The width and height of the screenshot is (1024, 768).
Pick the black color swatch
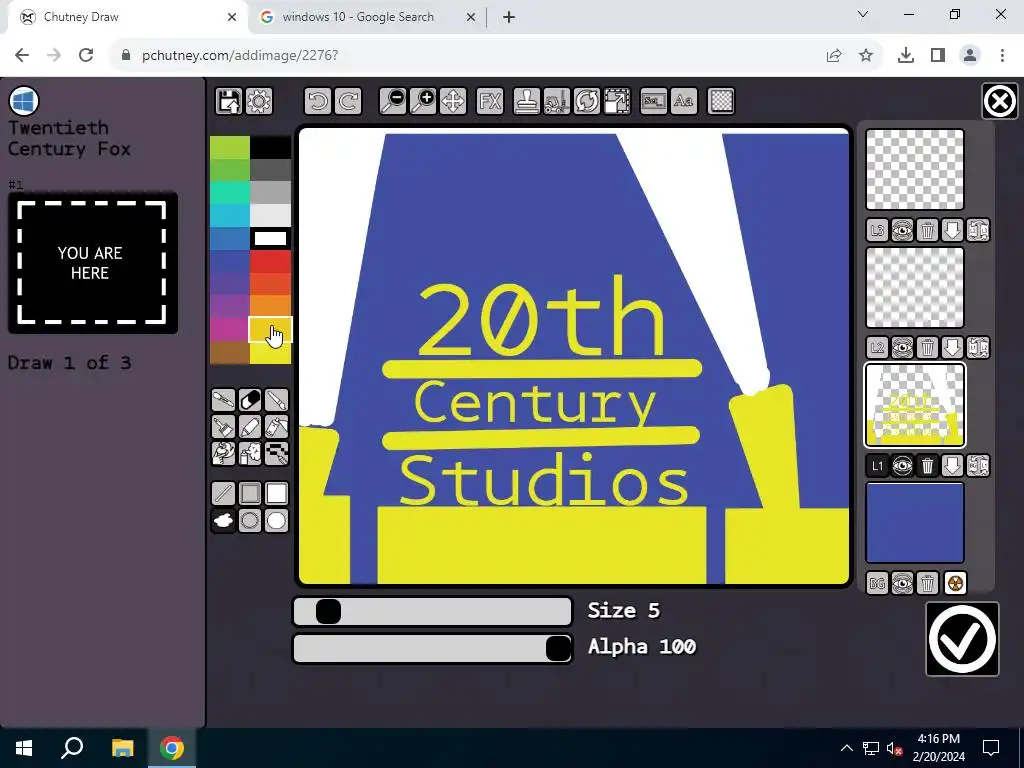click(270, 148)
